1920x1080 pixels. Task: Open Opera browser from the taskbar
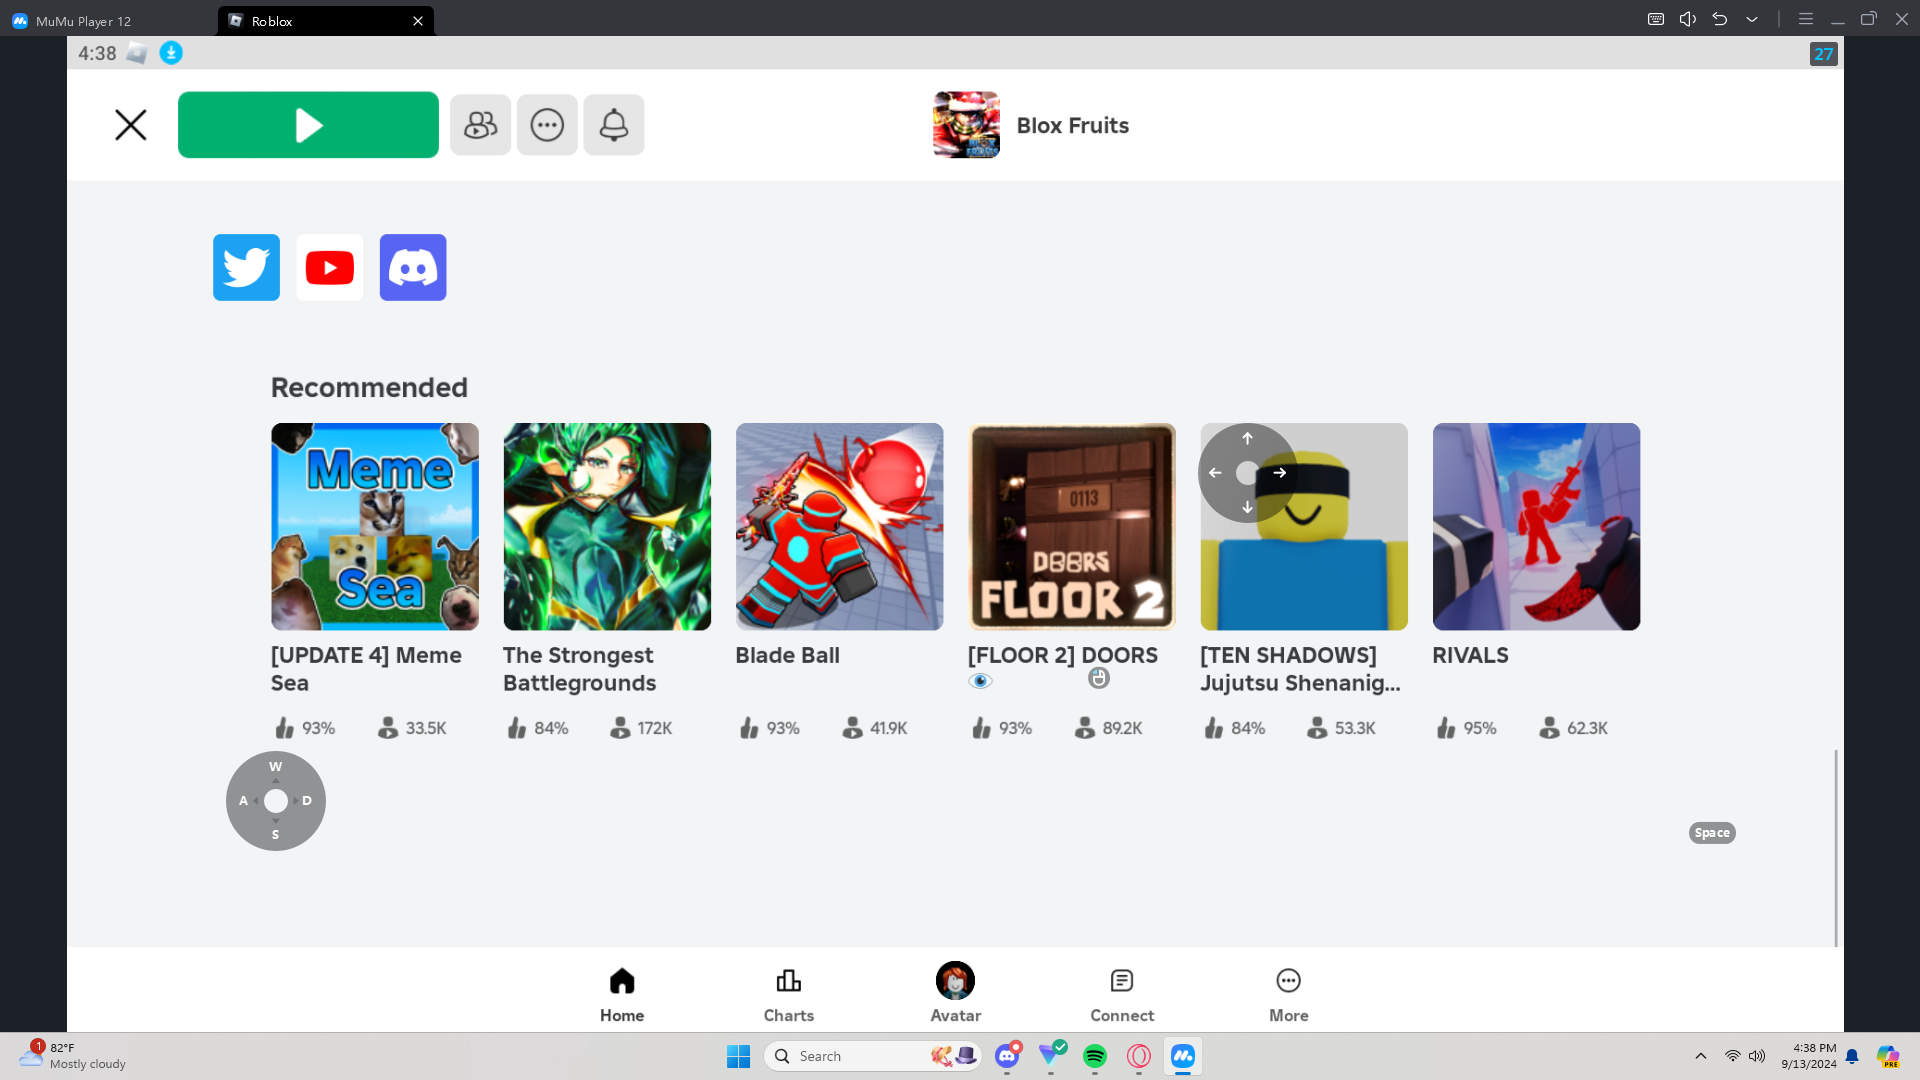pos(1139,1056)
